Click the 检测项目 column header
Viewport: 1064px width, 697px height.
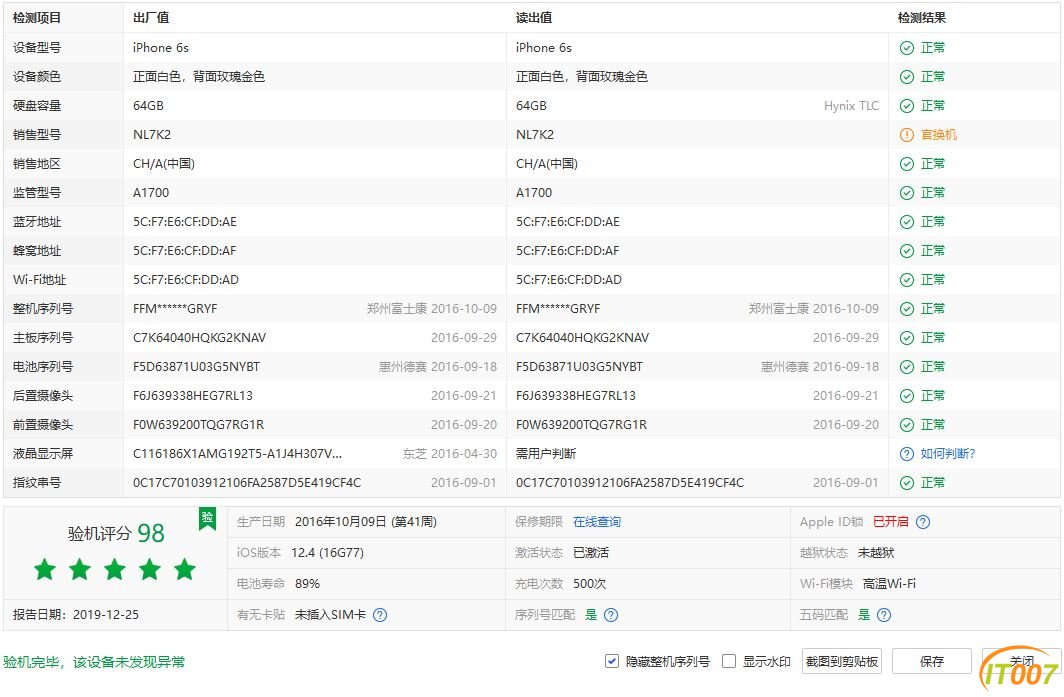pyautogui.click(x=37, y=18)
